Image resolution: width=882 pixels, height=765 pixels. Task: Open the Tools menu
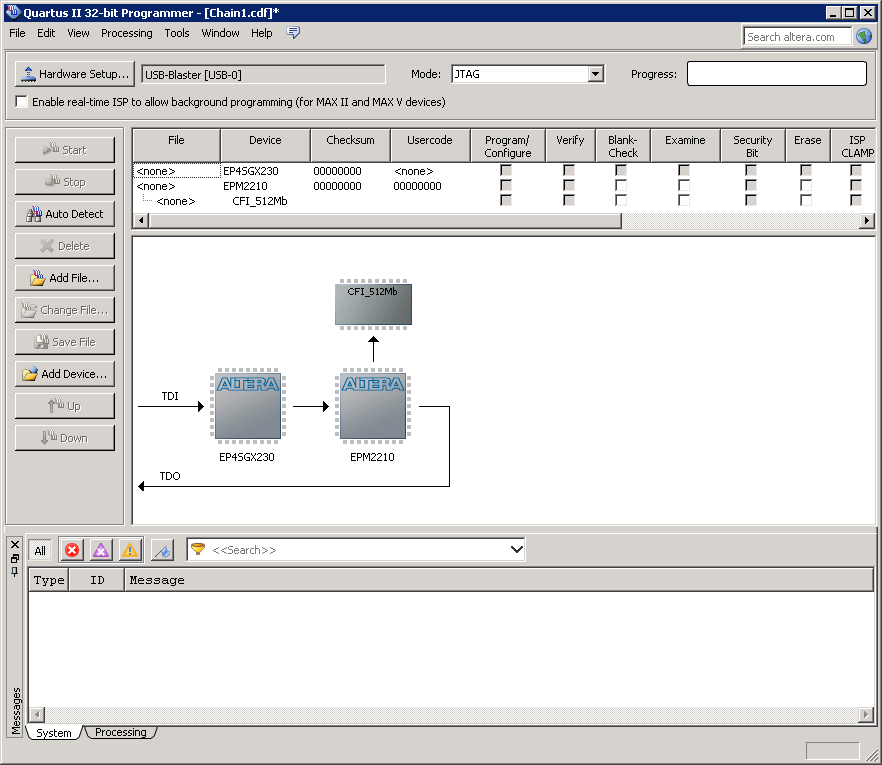pos(177,33)
